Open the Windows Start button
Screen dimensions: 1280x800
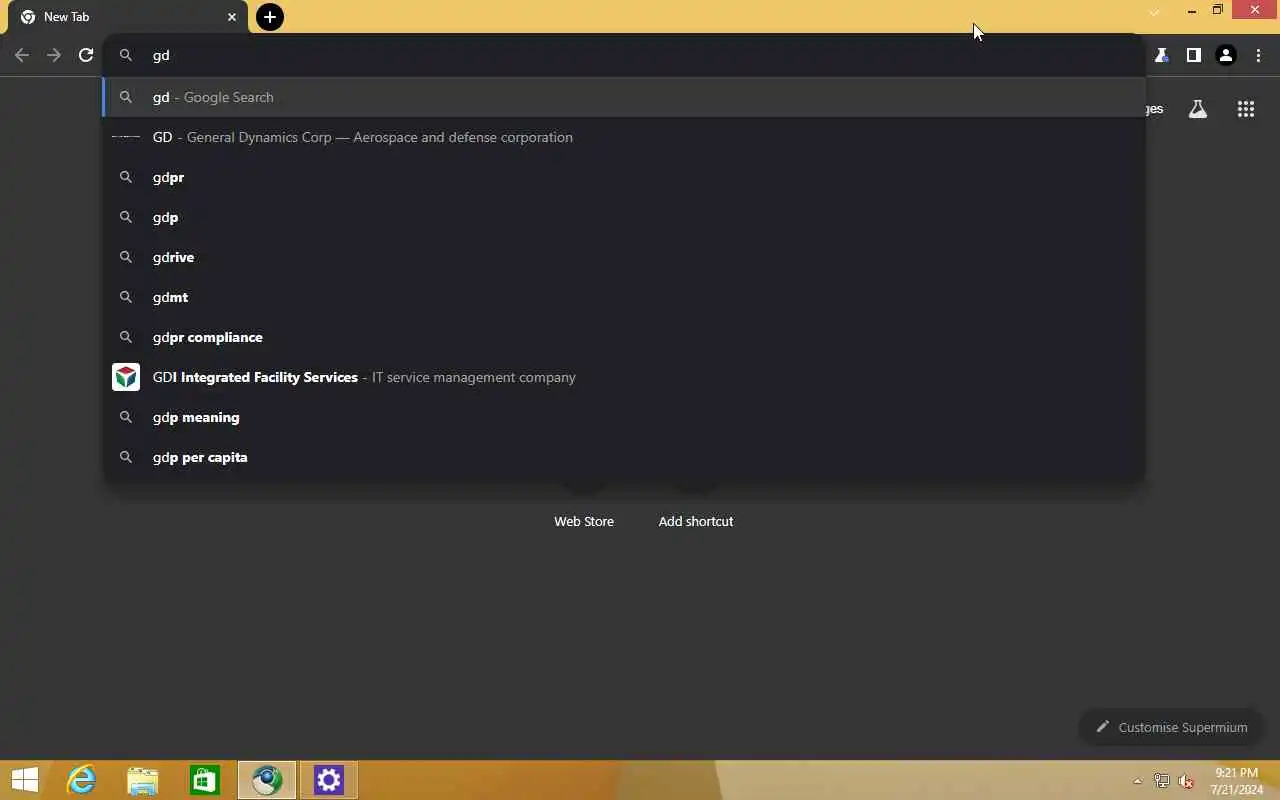click(25, 780)
